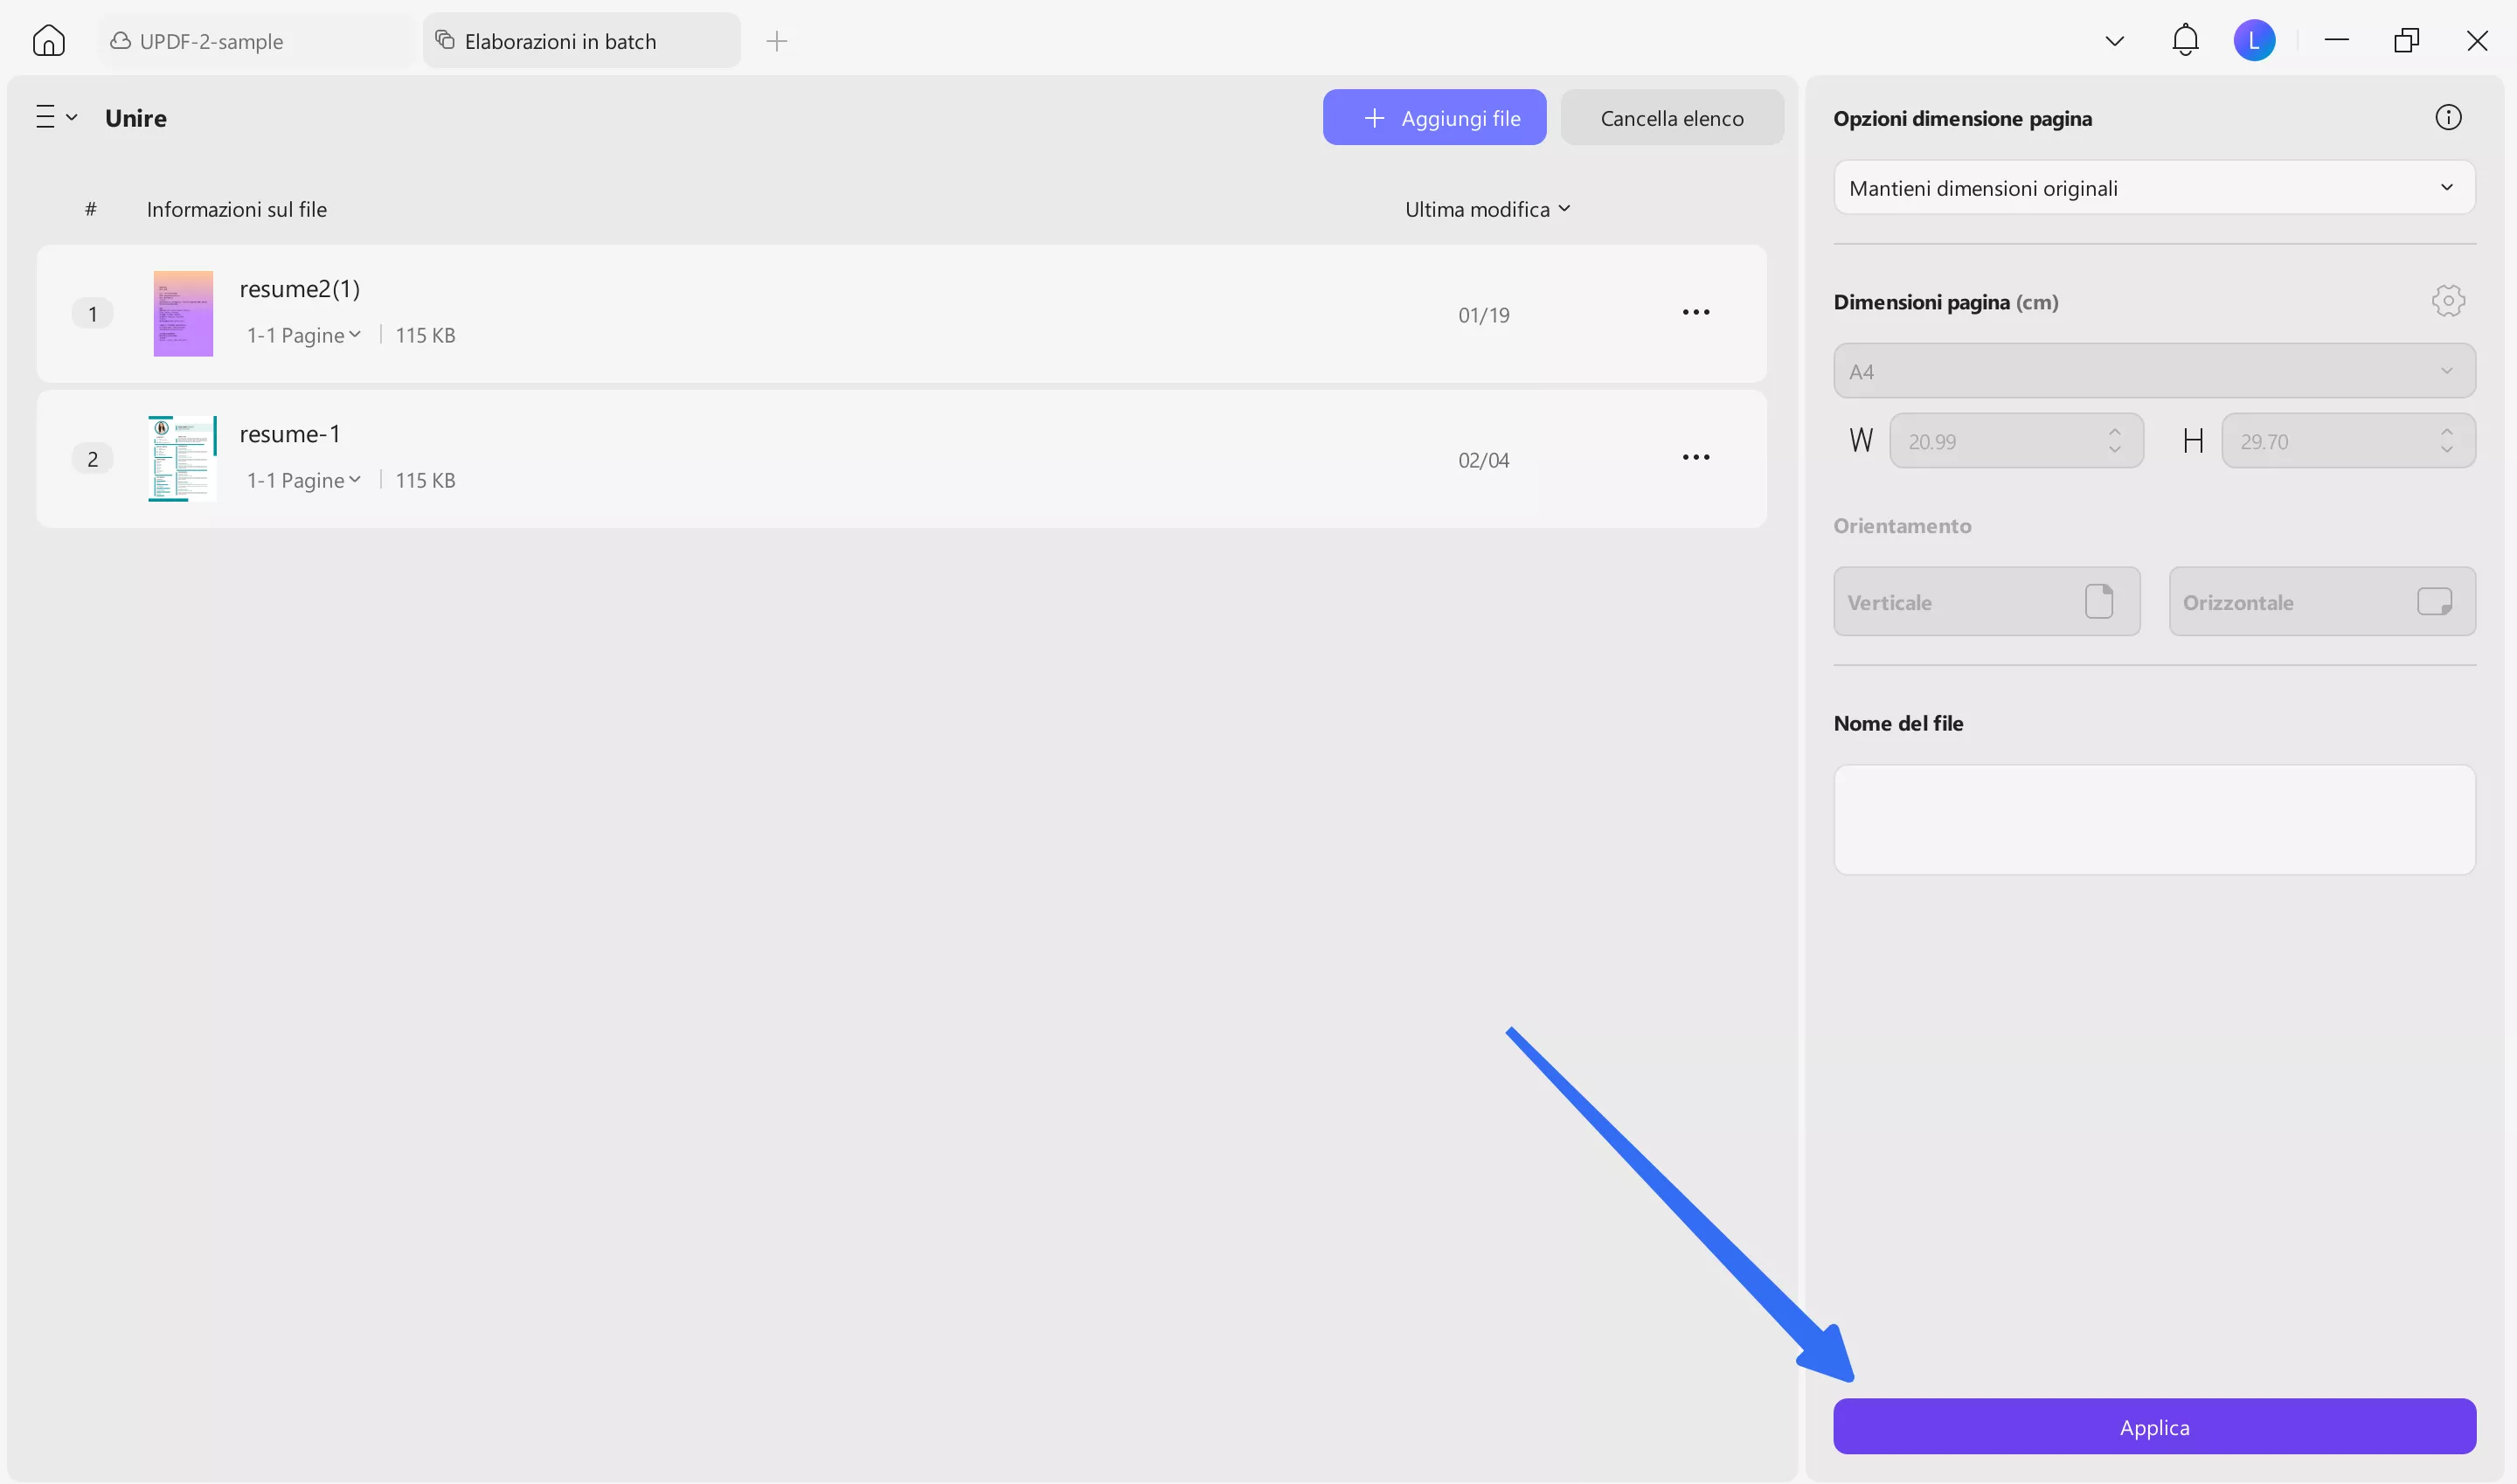
Task: Select Orizzontale orientation
Action: coord(2322,601)
